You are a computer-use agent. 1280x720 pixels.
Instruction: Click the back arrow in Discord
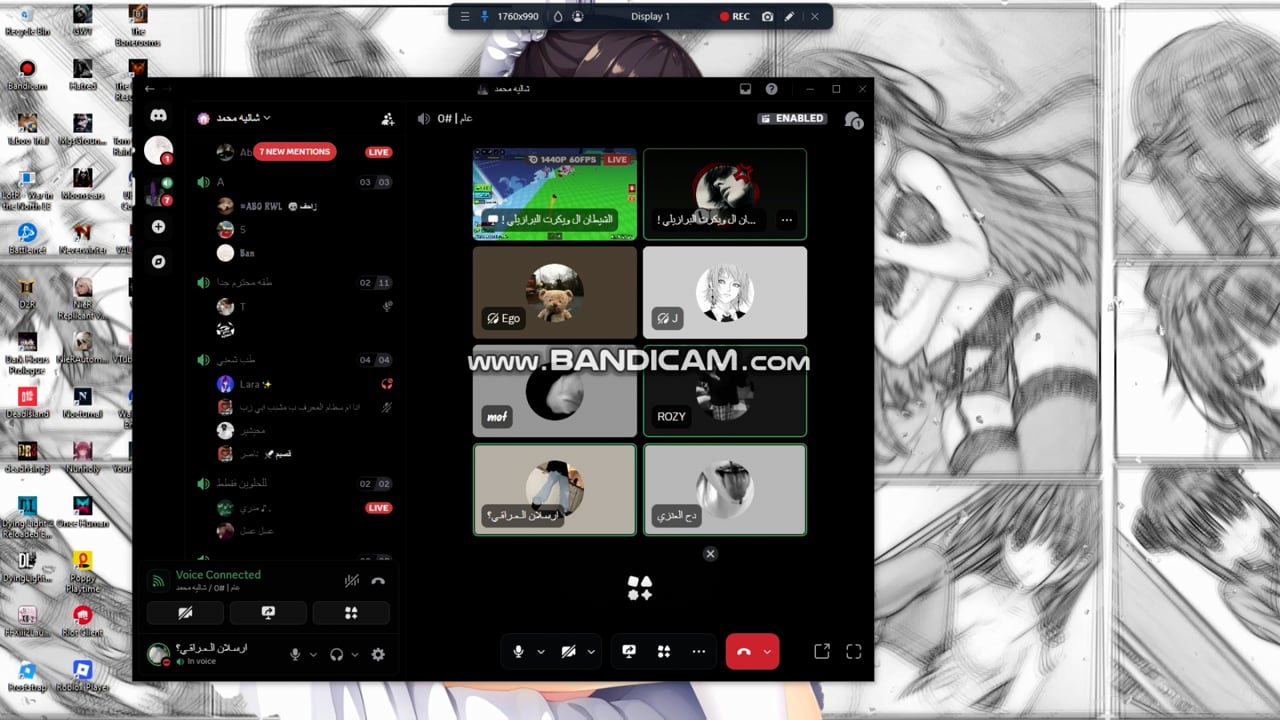point(150,89)
